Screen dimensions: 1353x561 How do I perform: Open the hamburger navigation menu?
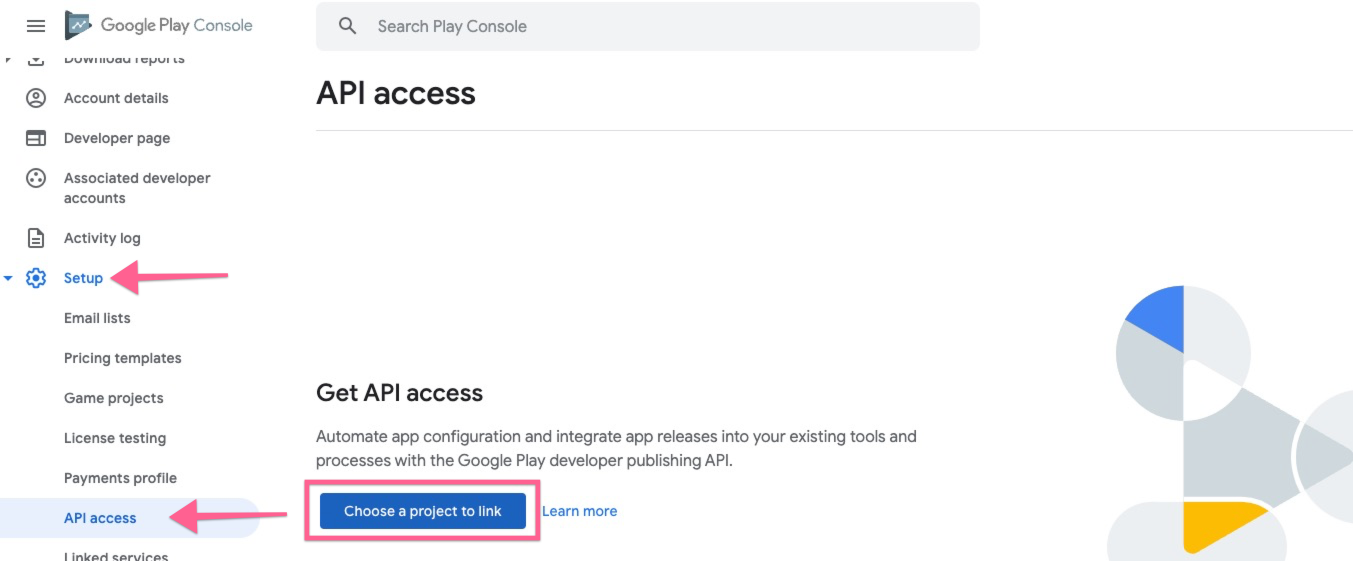coord(36,26)
